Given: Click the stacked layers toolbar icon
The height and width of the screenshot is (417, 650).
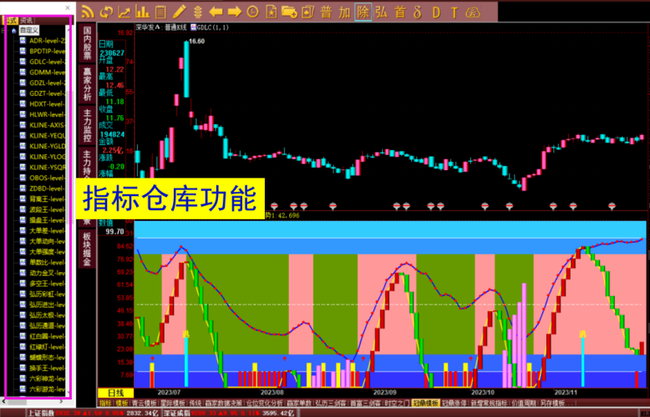Looking at the screenshot, I should [x=197, y=12].
